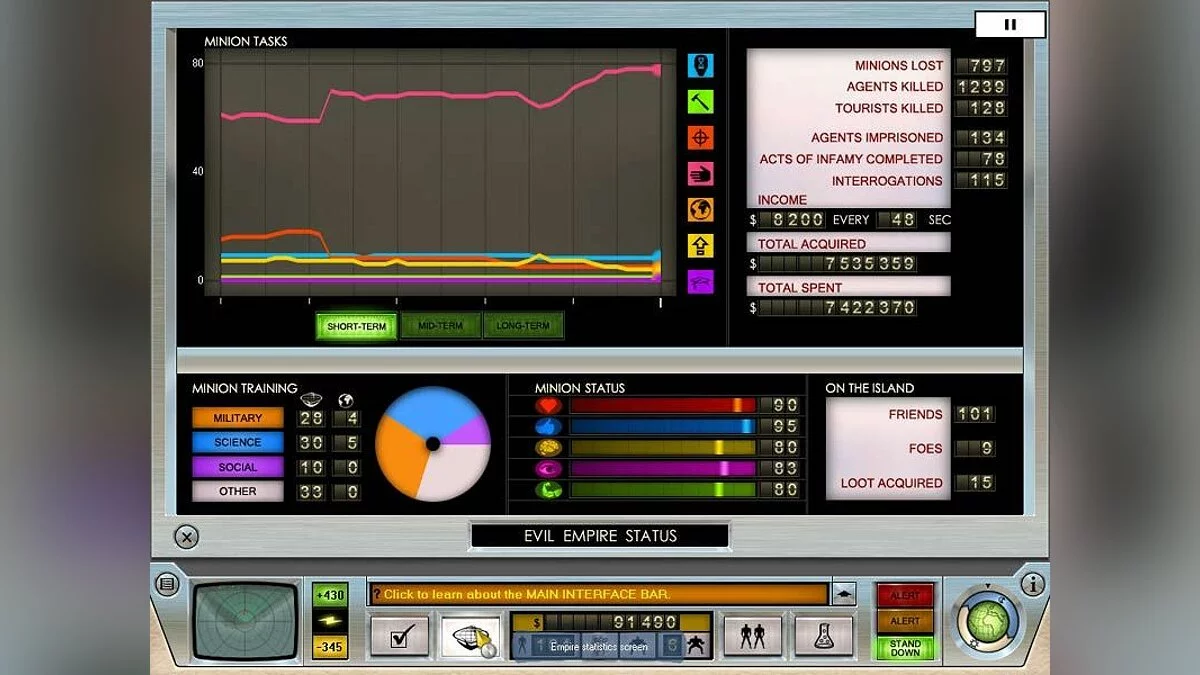Viewport: 1200px width, 675px height.
Task: Click the TOTAL SPENT value 7422370
Action: (x=838, y=308)
